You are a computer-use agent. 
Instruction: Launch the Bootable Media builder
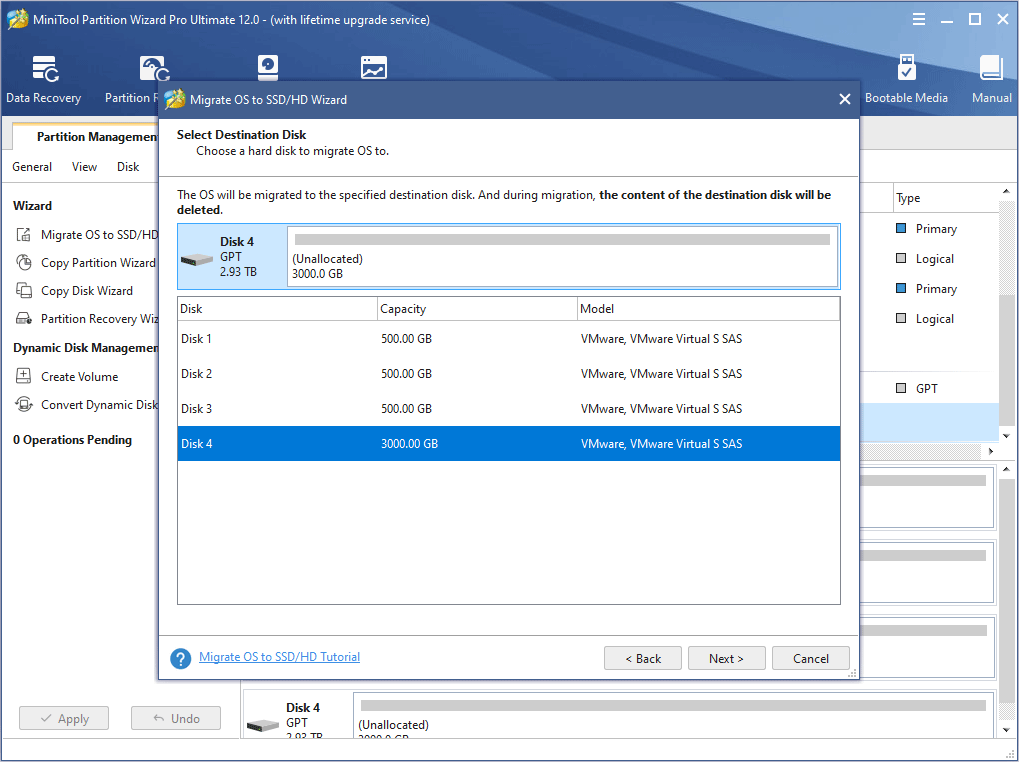point(906,79)
